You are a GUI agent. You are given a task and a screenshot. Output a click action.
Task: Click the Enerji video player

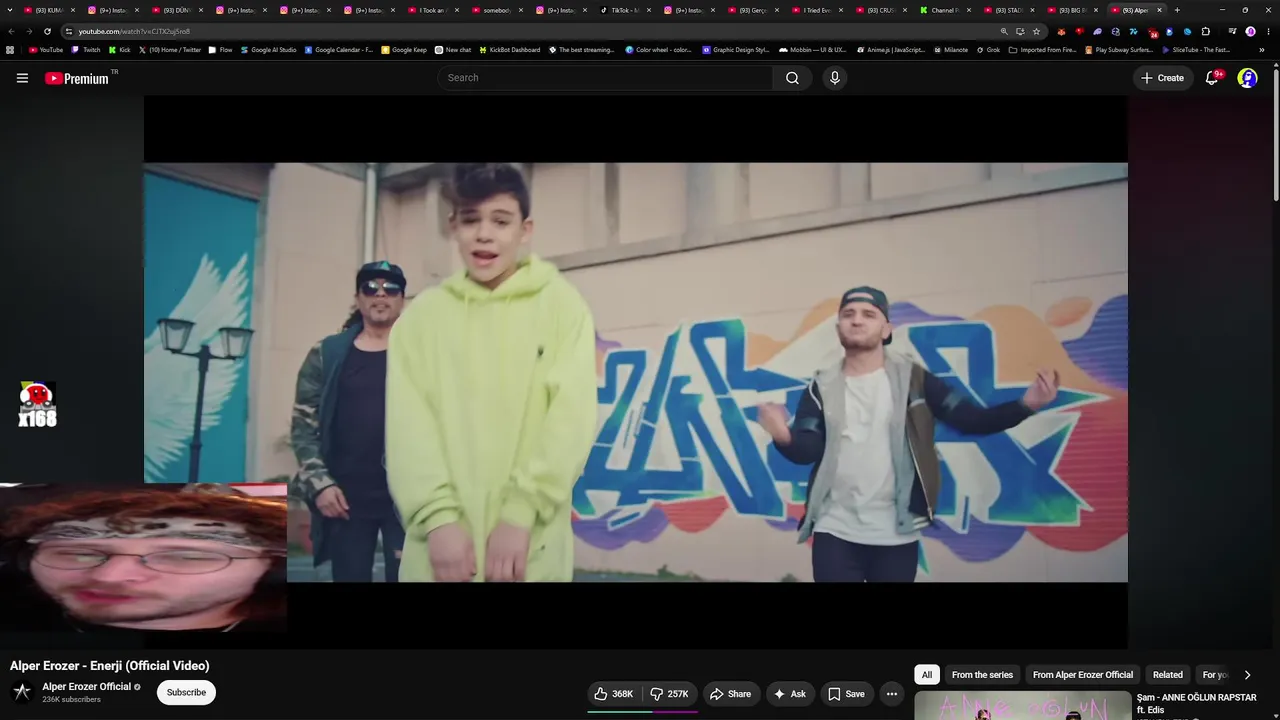[636, 372]
